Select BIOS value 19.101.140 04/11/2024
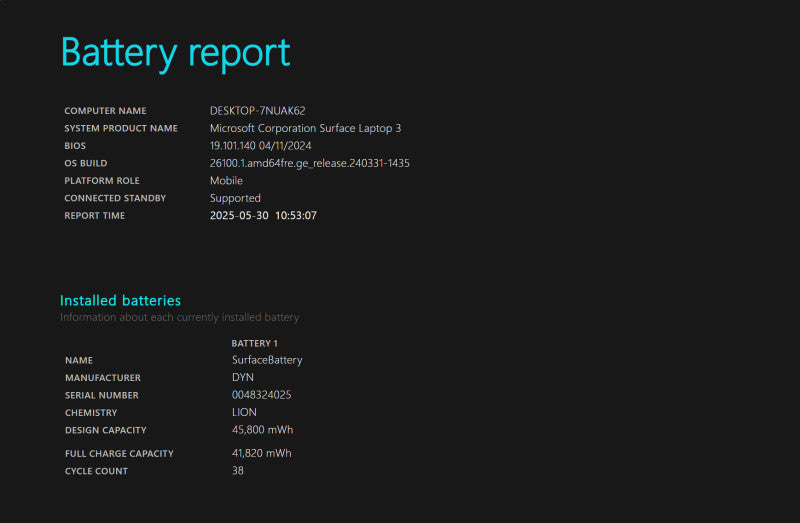 [x=260, y=146]
